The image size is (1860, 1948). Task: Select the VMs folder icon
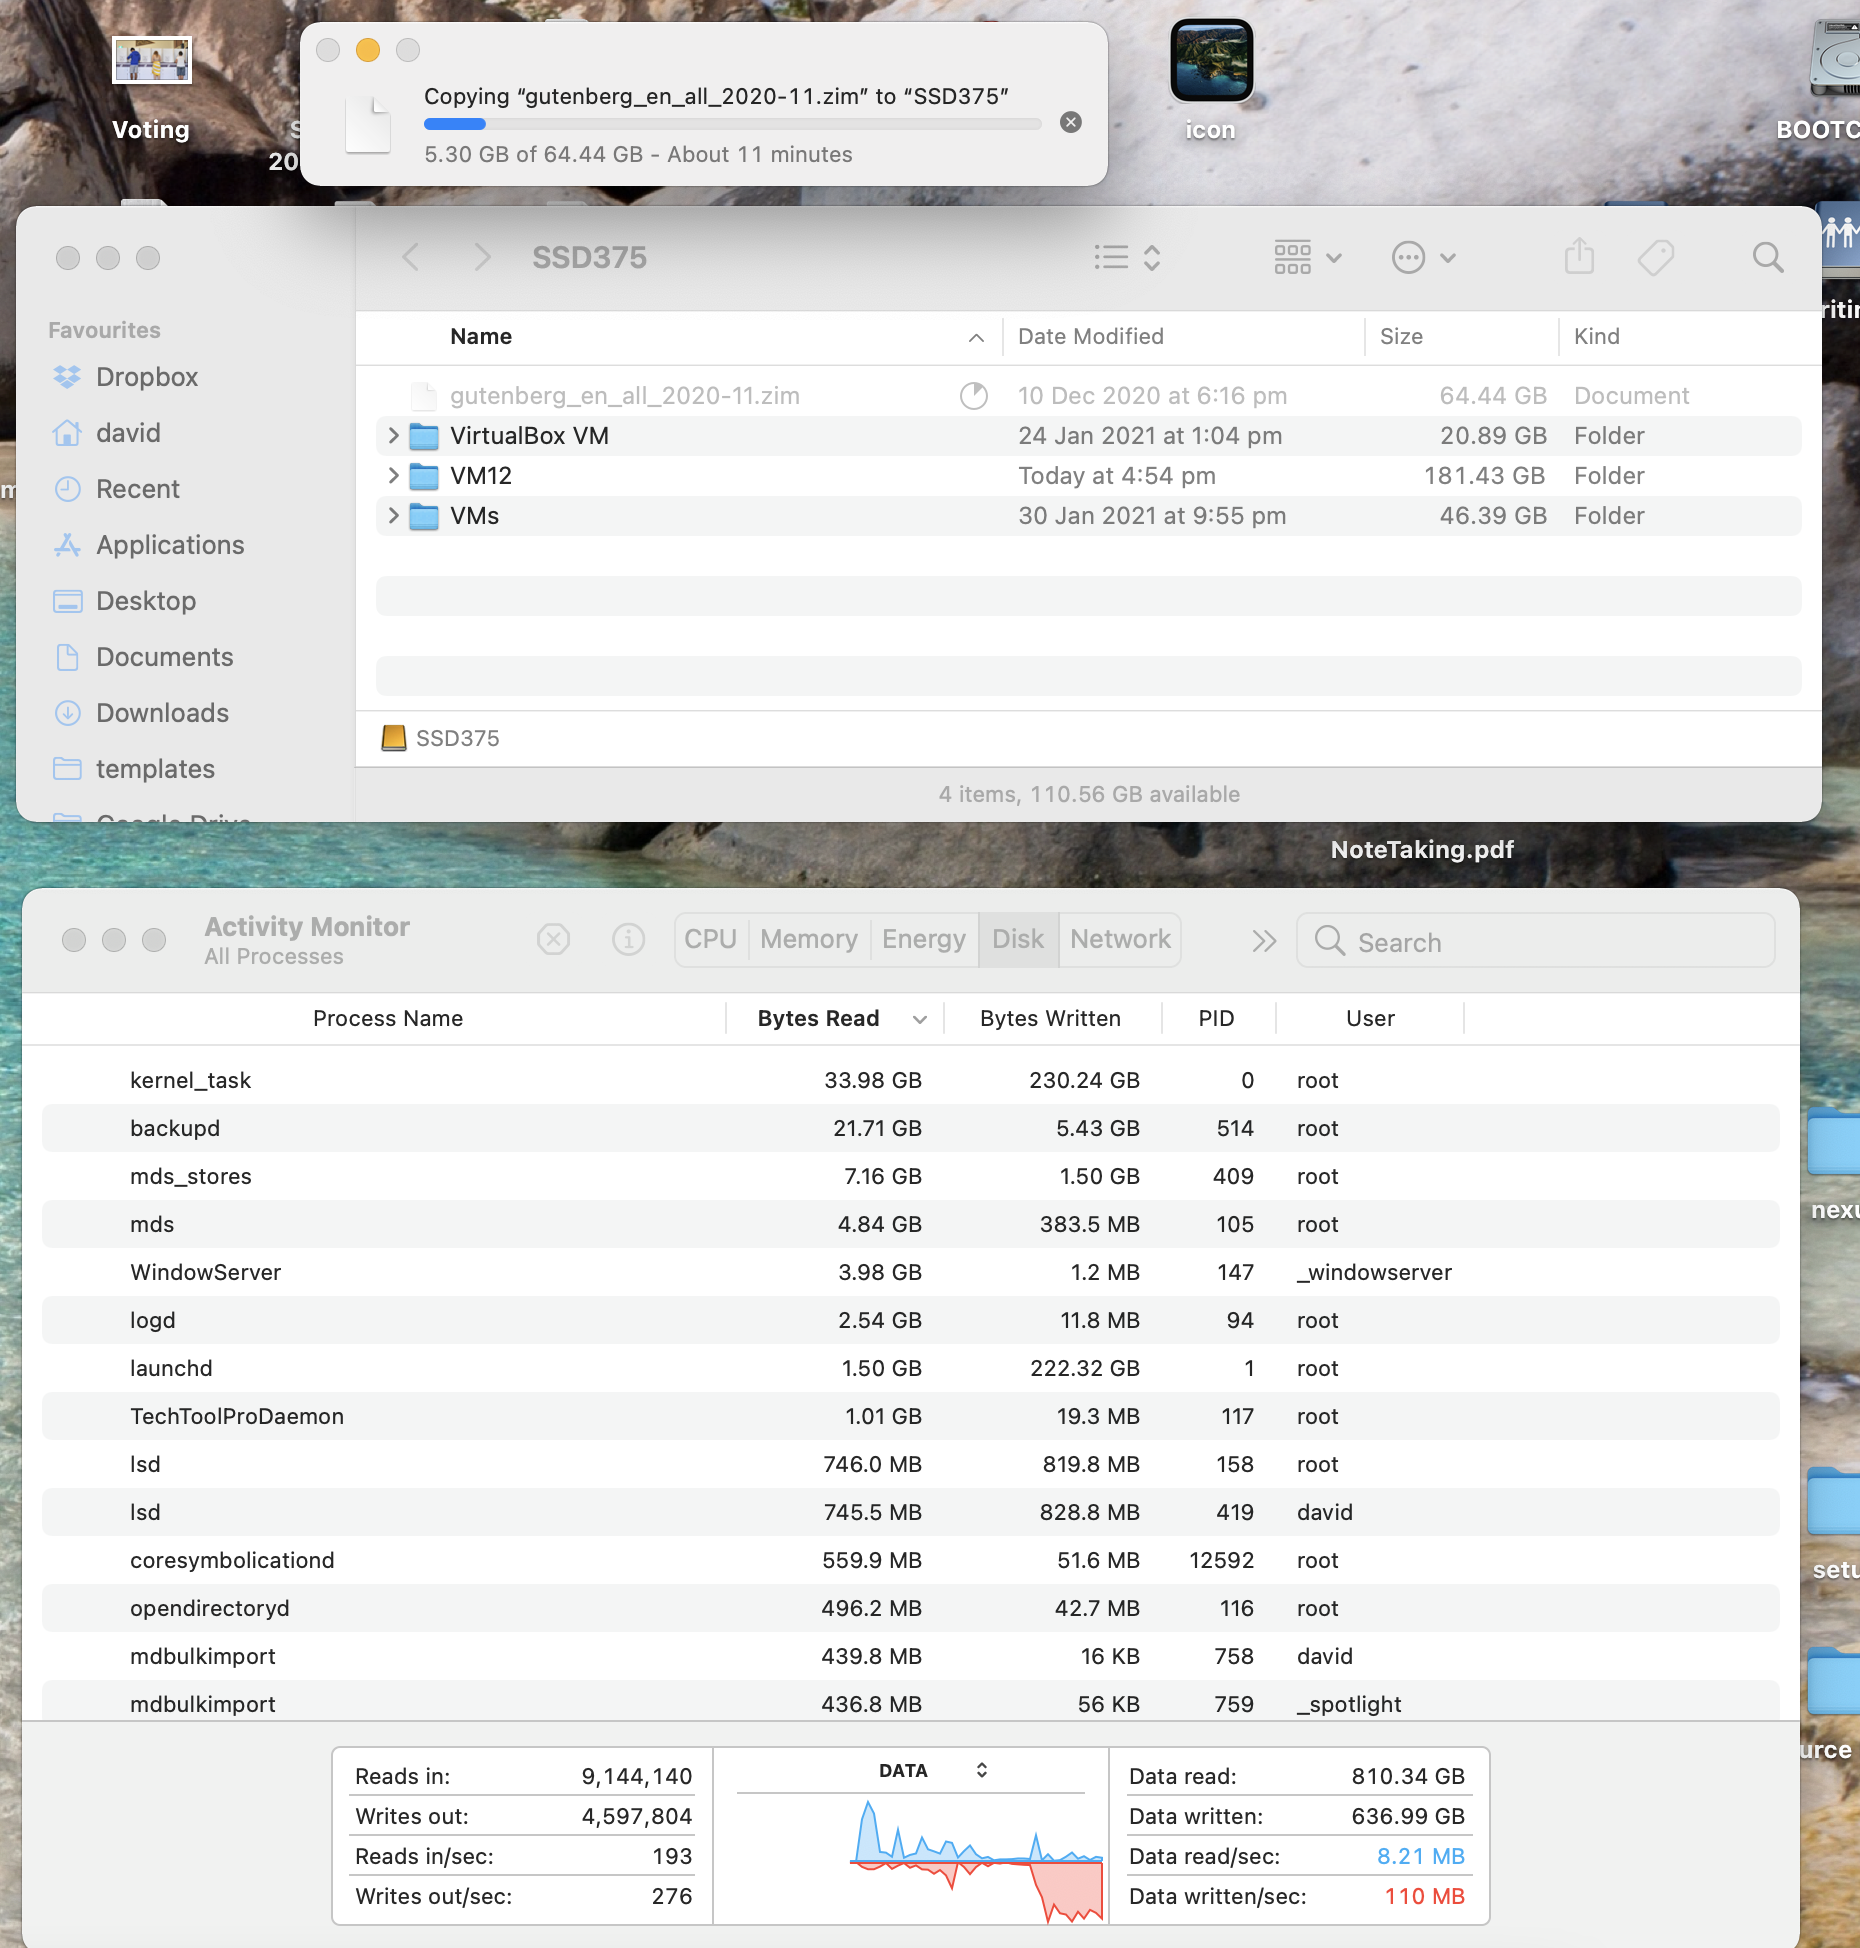424,516
